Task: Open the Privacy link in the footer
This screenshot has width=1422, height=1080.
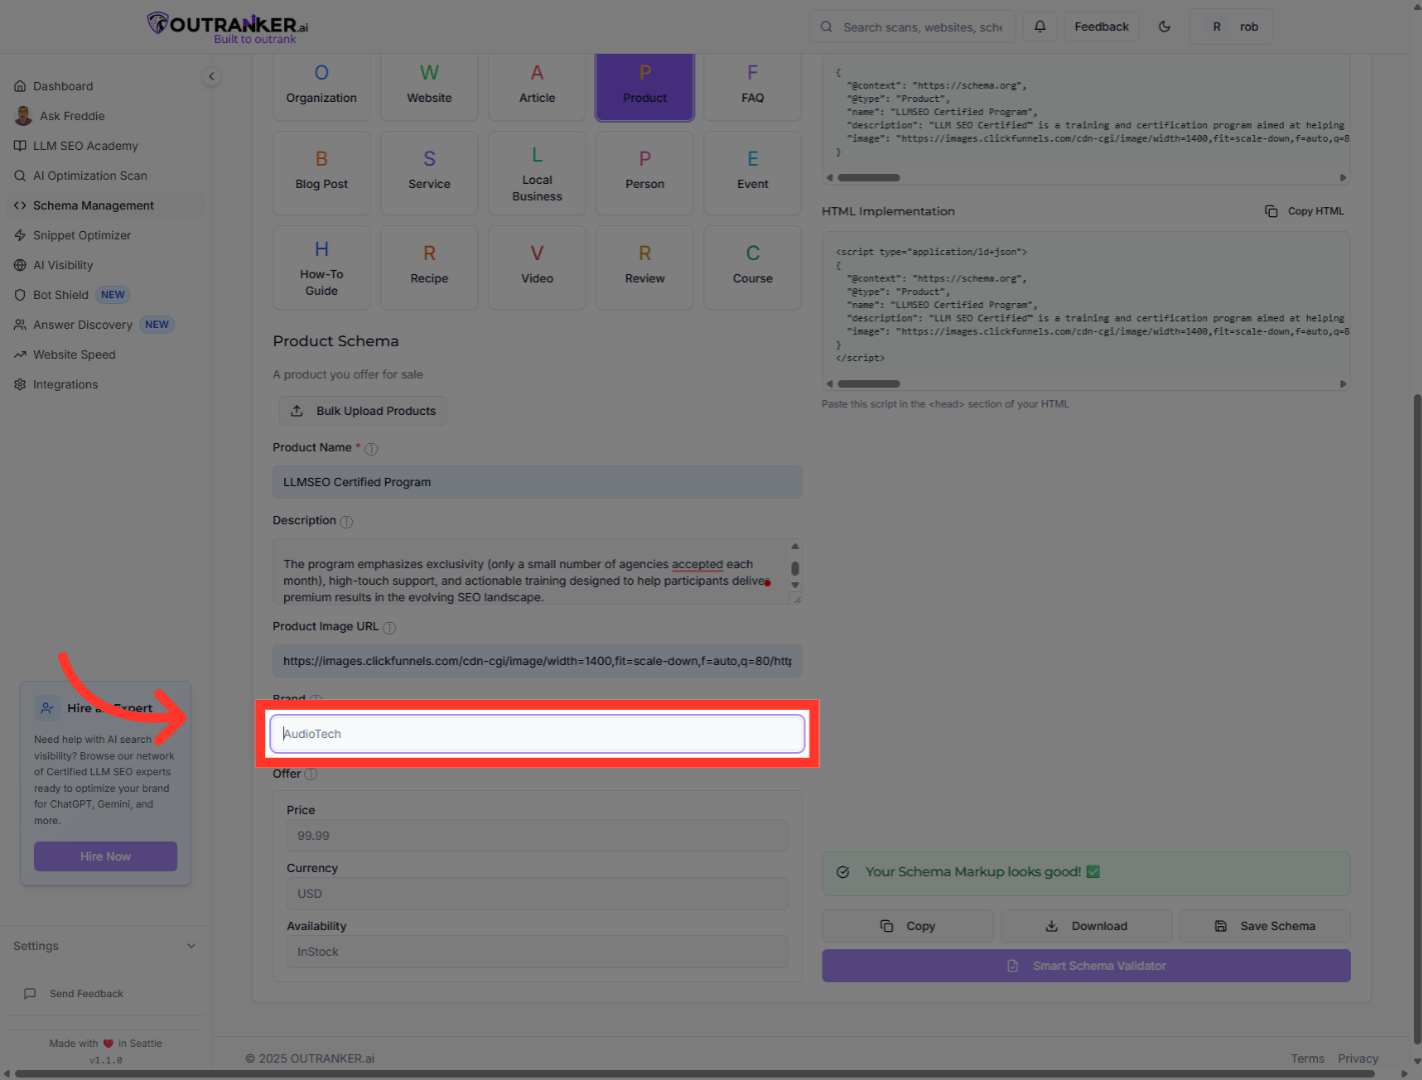Action: pyautogui.click(x=1358, y=1059)
